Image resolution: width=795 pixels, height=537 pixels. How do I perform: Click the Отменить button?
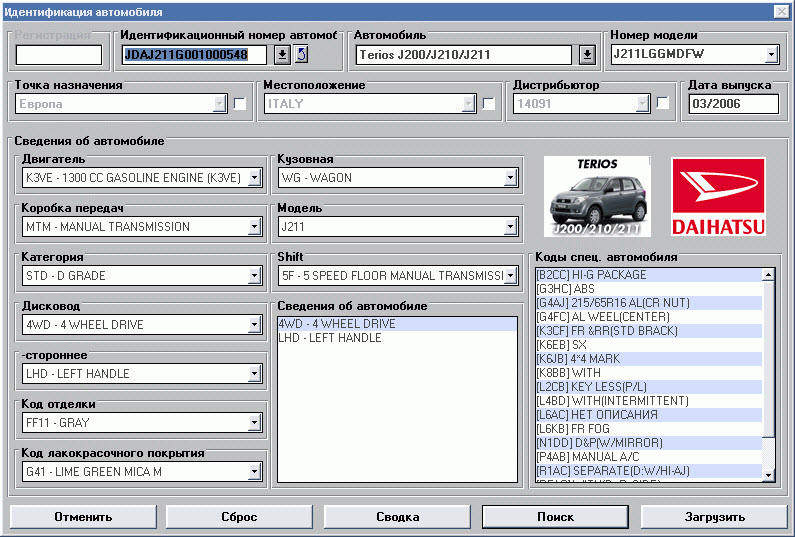(83, 517)
